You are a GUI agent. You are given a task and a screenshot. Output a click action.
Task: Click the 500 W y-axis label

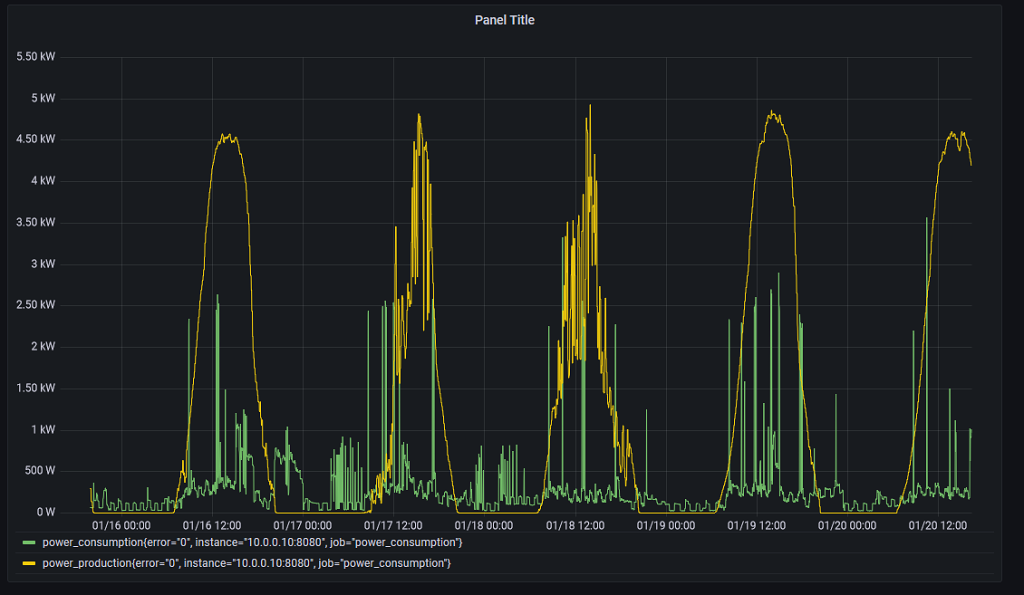point(38,471)
